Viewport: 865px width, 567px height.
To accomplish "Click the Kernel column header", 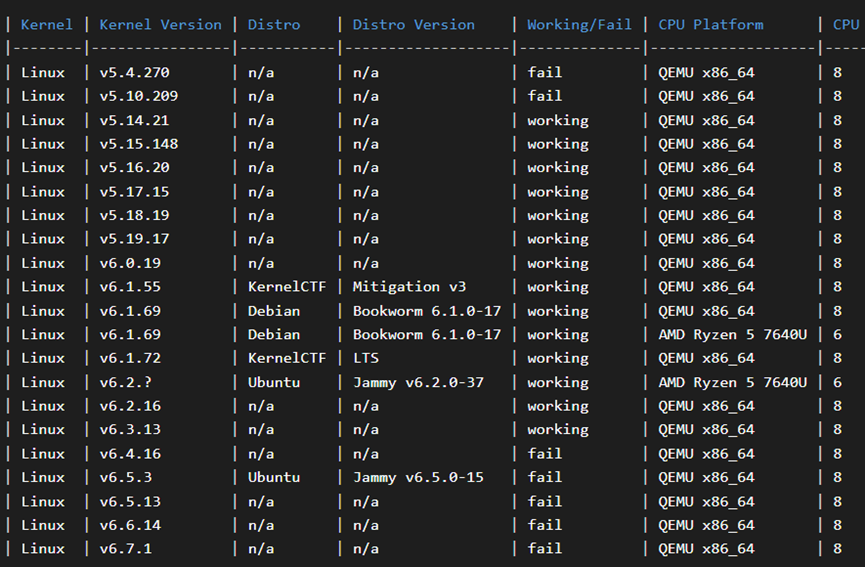I will [47, 24].
